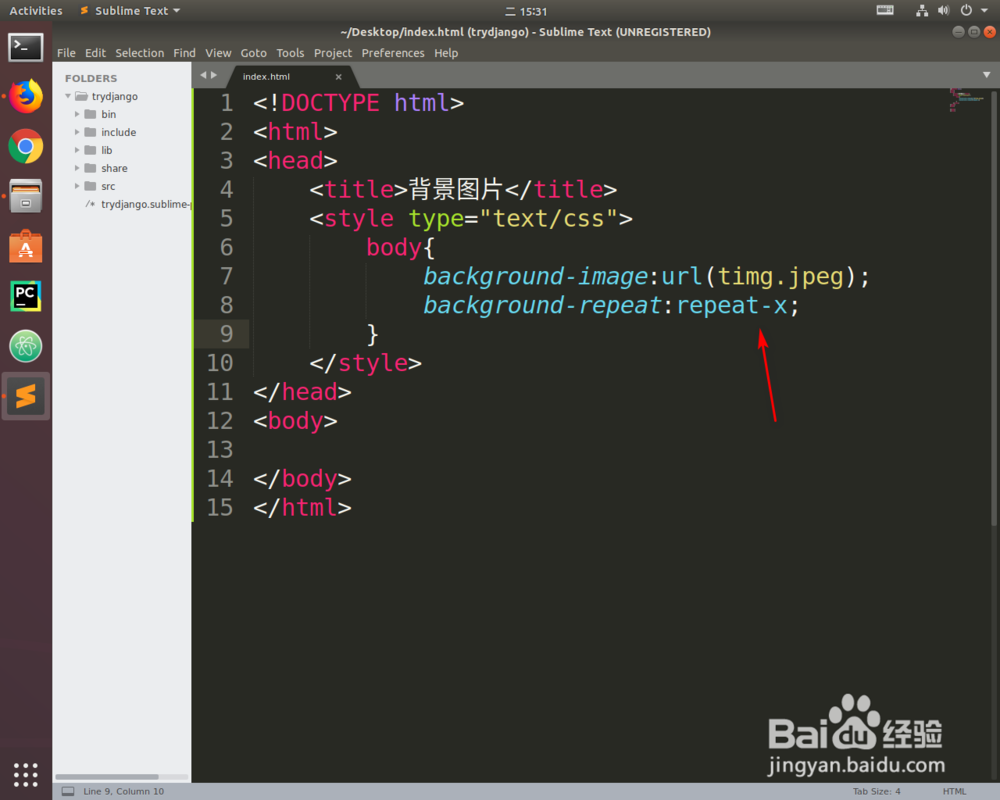The height and width of the screenshot is (800, 1000).
Task: Open Terminal from the dock
Action: click(26, 47)
